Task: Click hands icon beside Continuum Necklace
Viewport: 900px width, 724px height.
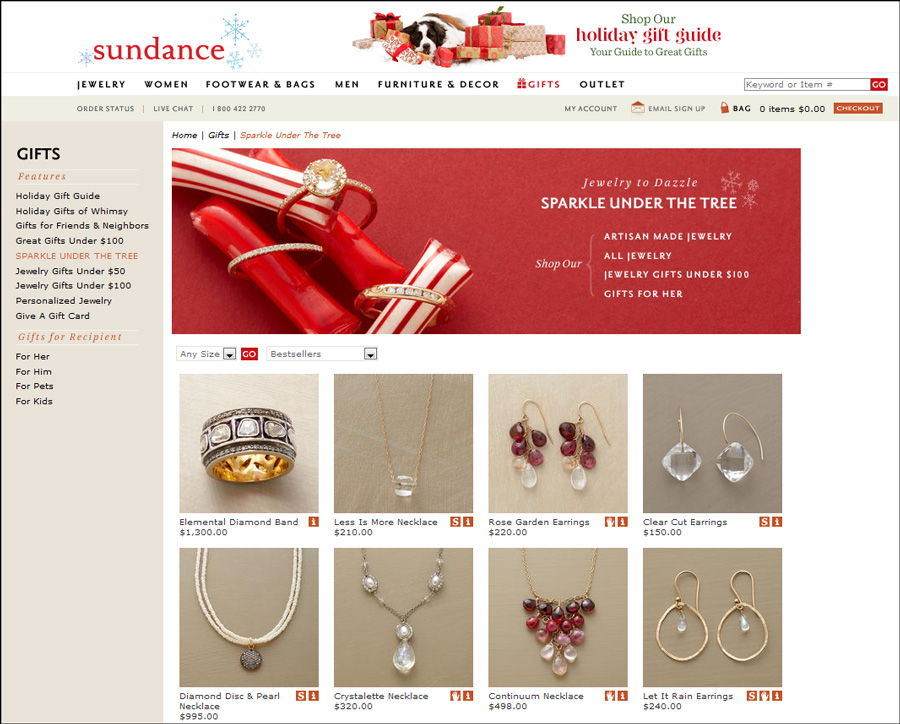Action: pos(610,695)
